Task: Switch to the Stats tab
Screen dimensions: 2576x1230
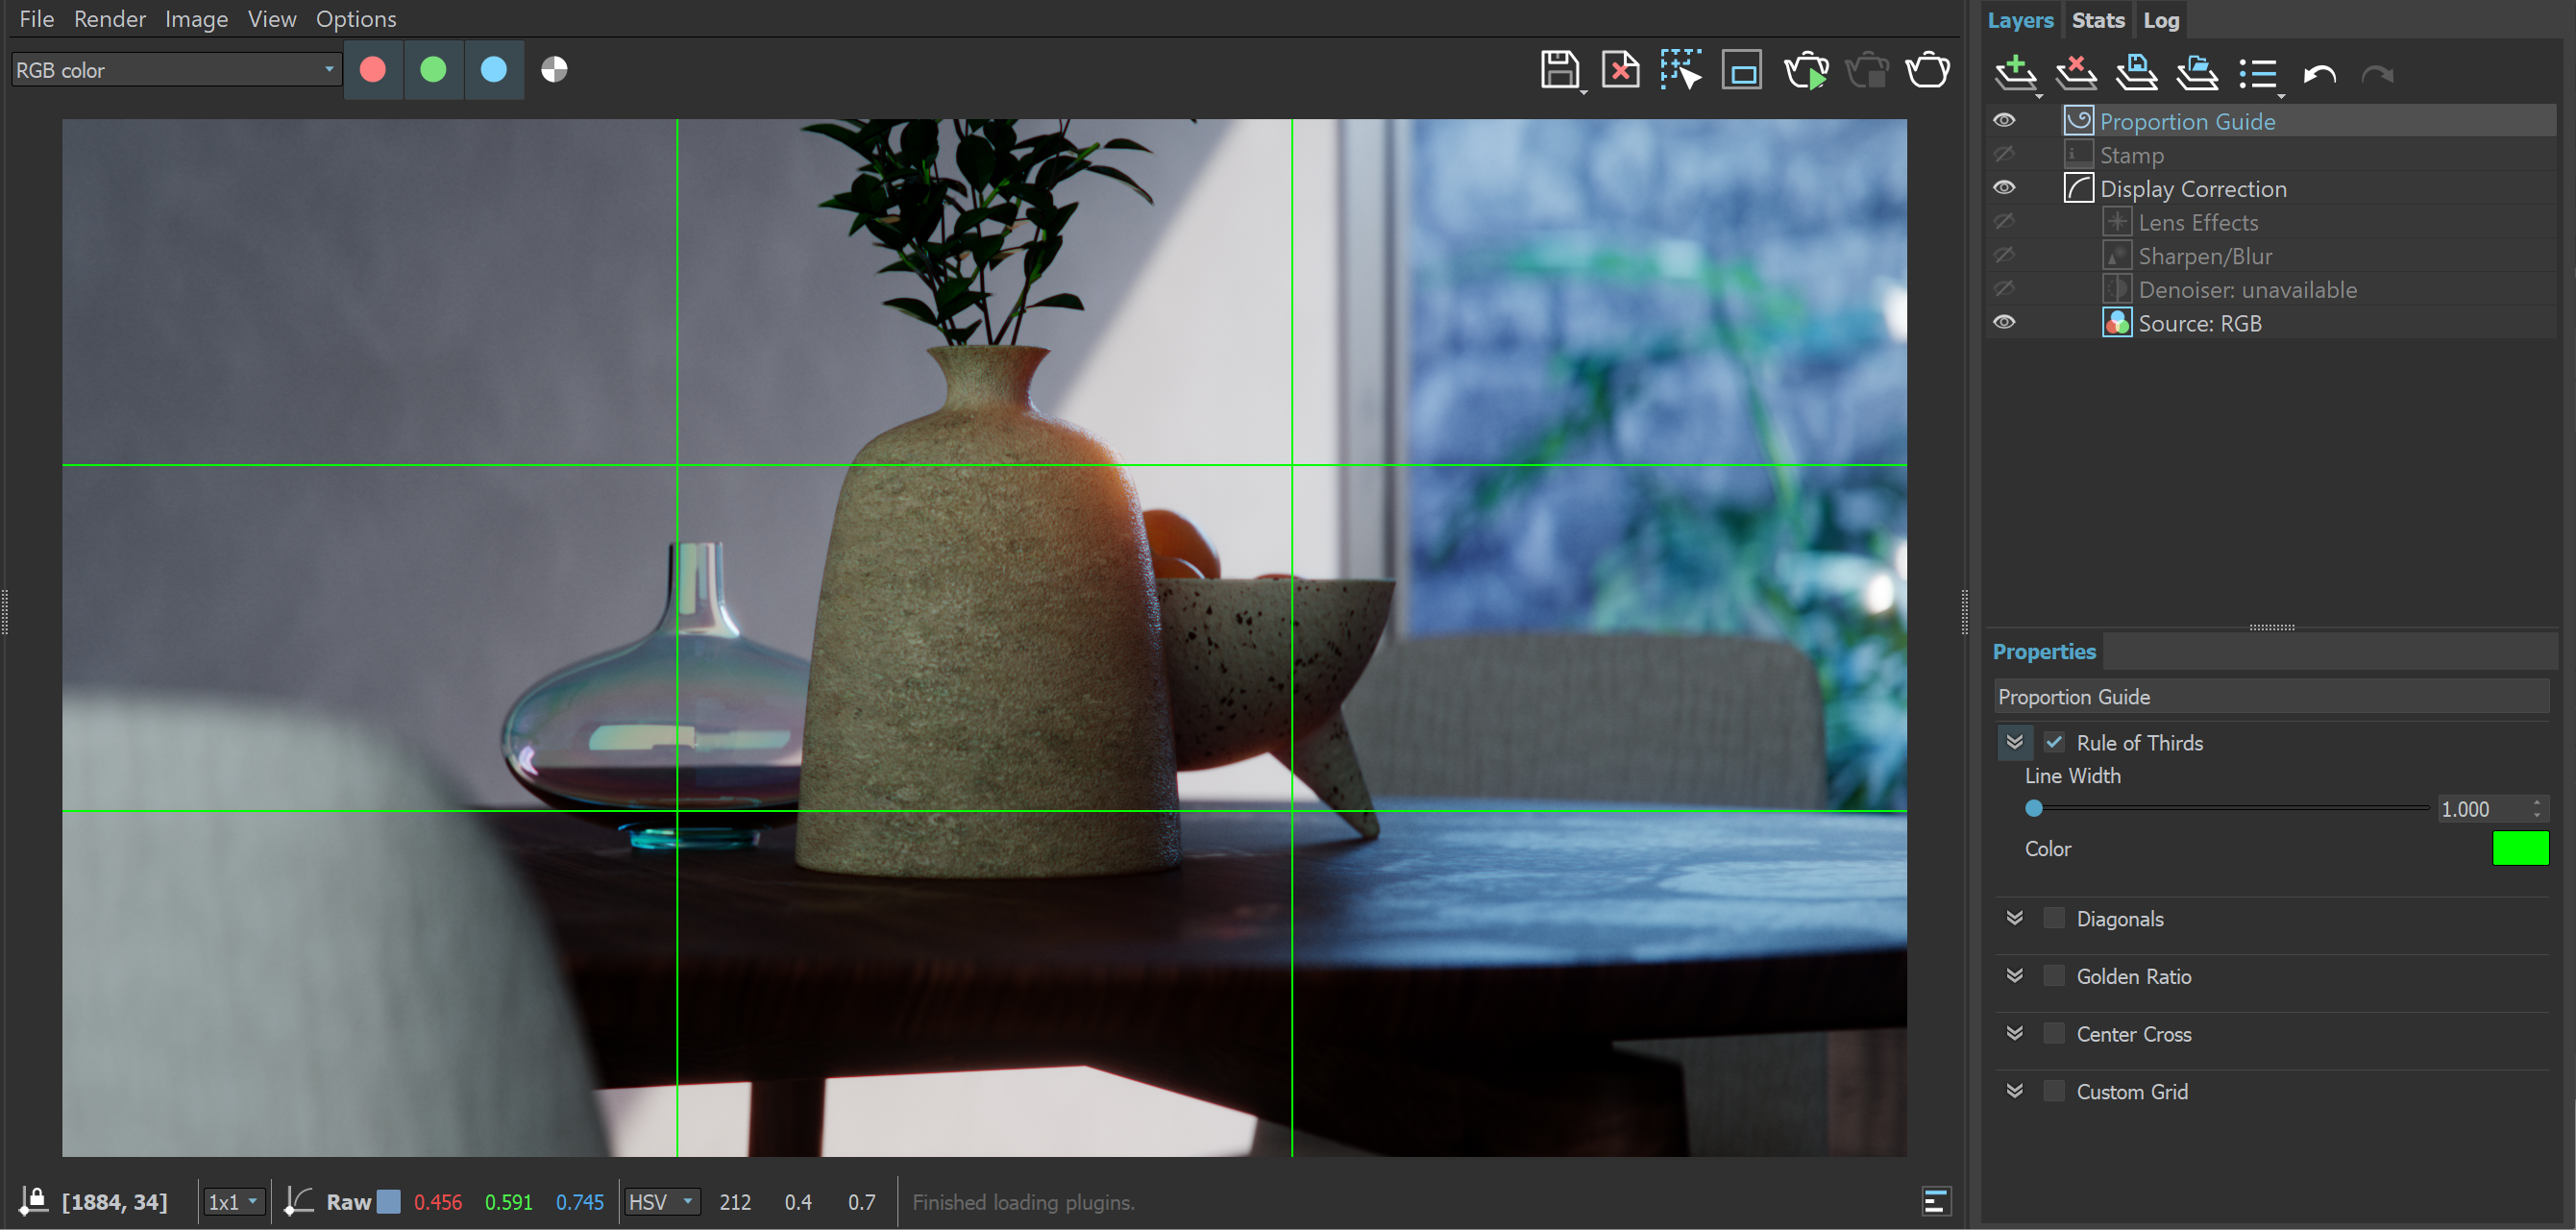Action: click(2098, 20)
